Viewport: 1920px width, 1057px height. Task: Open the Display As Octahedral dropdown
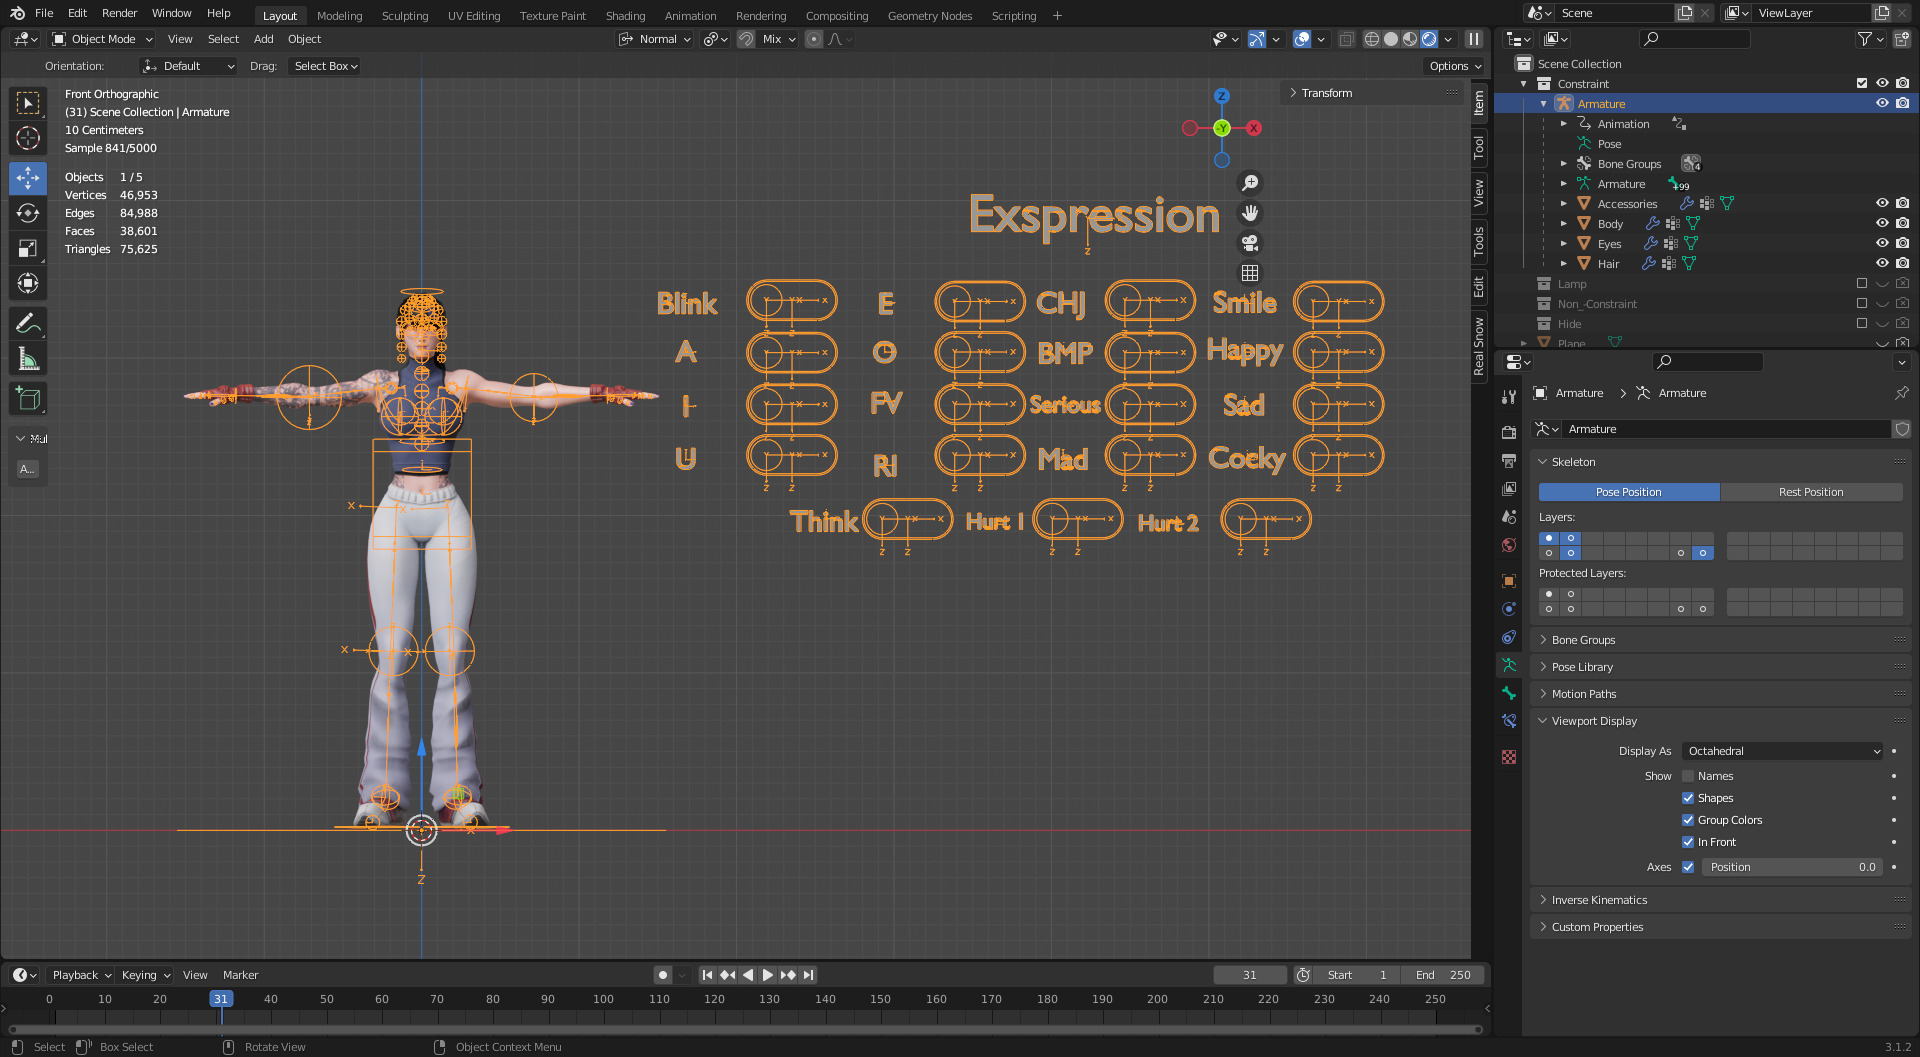coord(1783,751)
